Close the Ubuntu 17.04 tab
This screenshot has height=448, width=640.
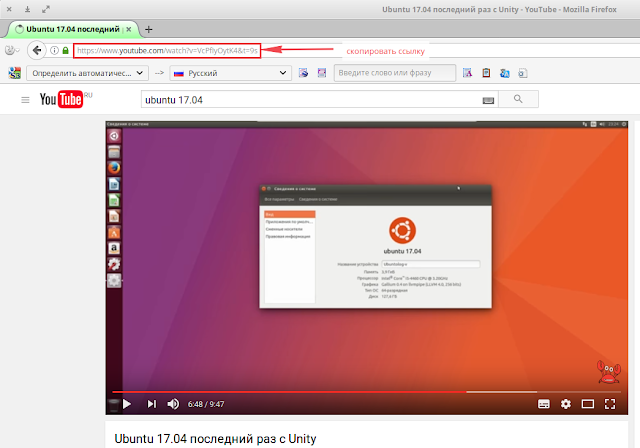(129, 29)
